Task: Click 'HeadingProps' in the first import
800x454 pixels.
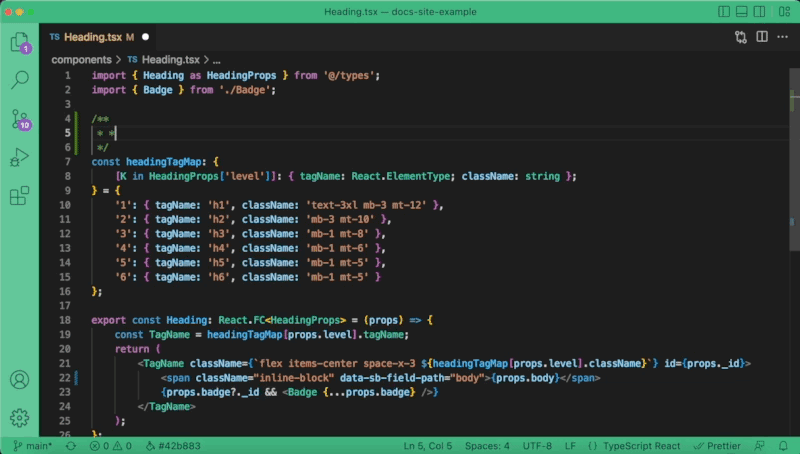Action: click(x=241, y=75)
